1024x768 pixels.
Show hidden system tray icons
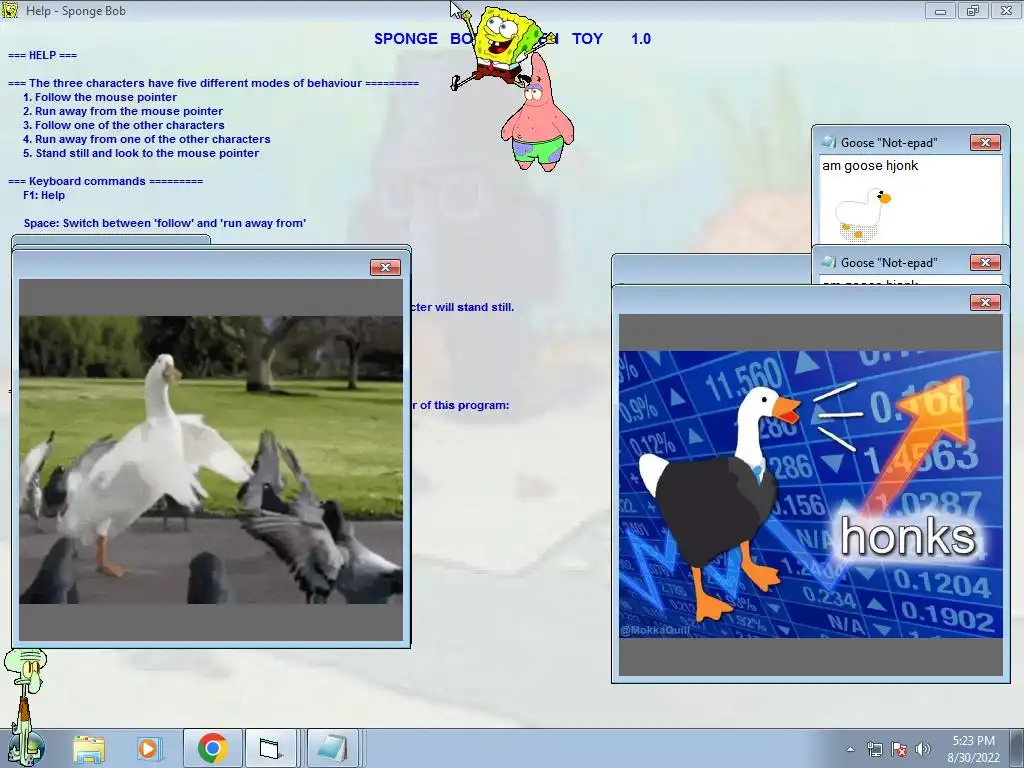click(850, 749)
